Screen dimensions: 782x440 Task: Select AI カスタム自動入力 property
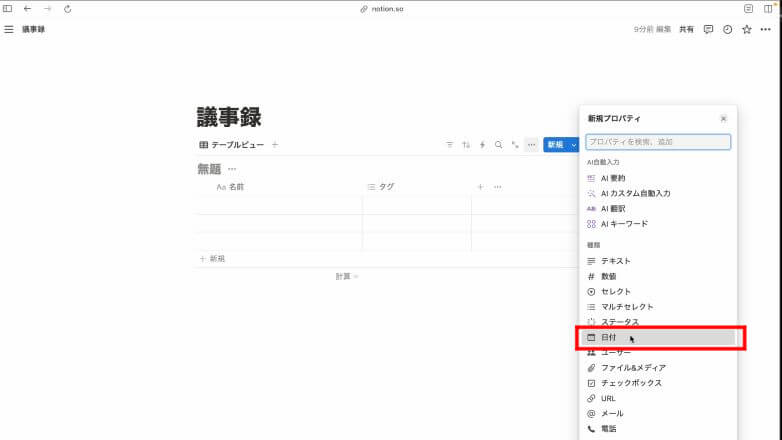pos(658,193)
